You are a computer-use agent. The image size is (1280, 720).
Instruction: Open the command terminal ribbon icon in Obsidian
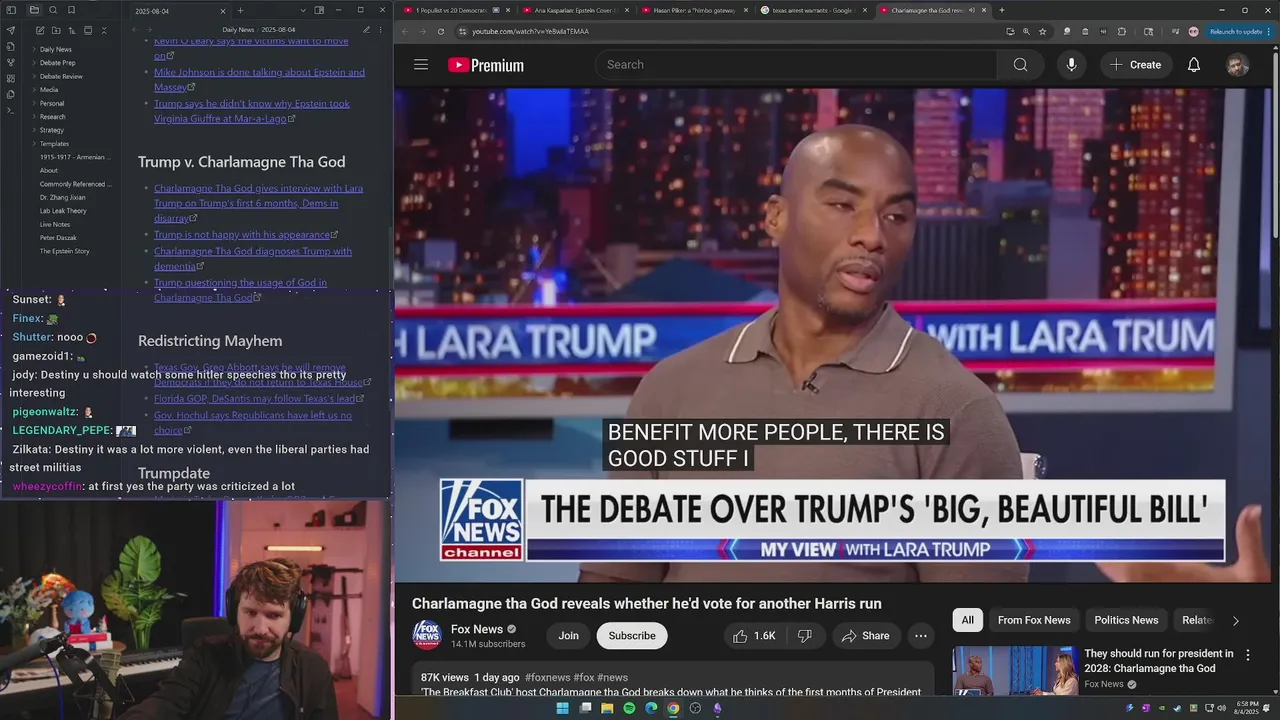(11, 110)
